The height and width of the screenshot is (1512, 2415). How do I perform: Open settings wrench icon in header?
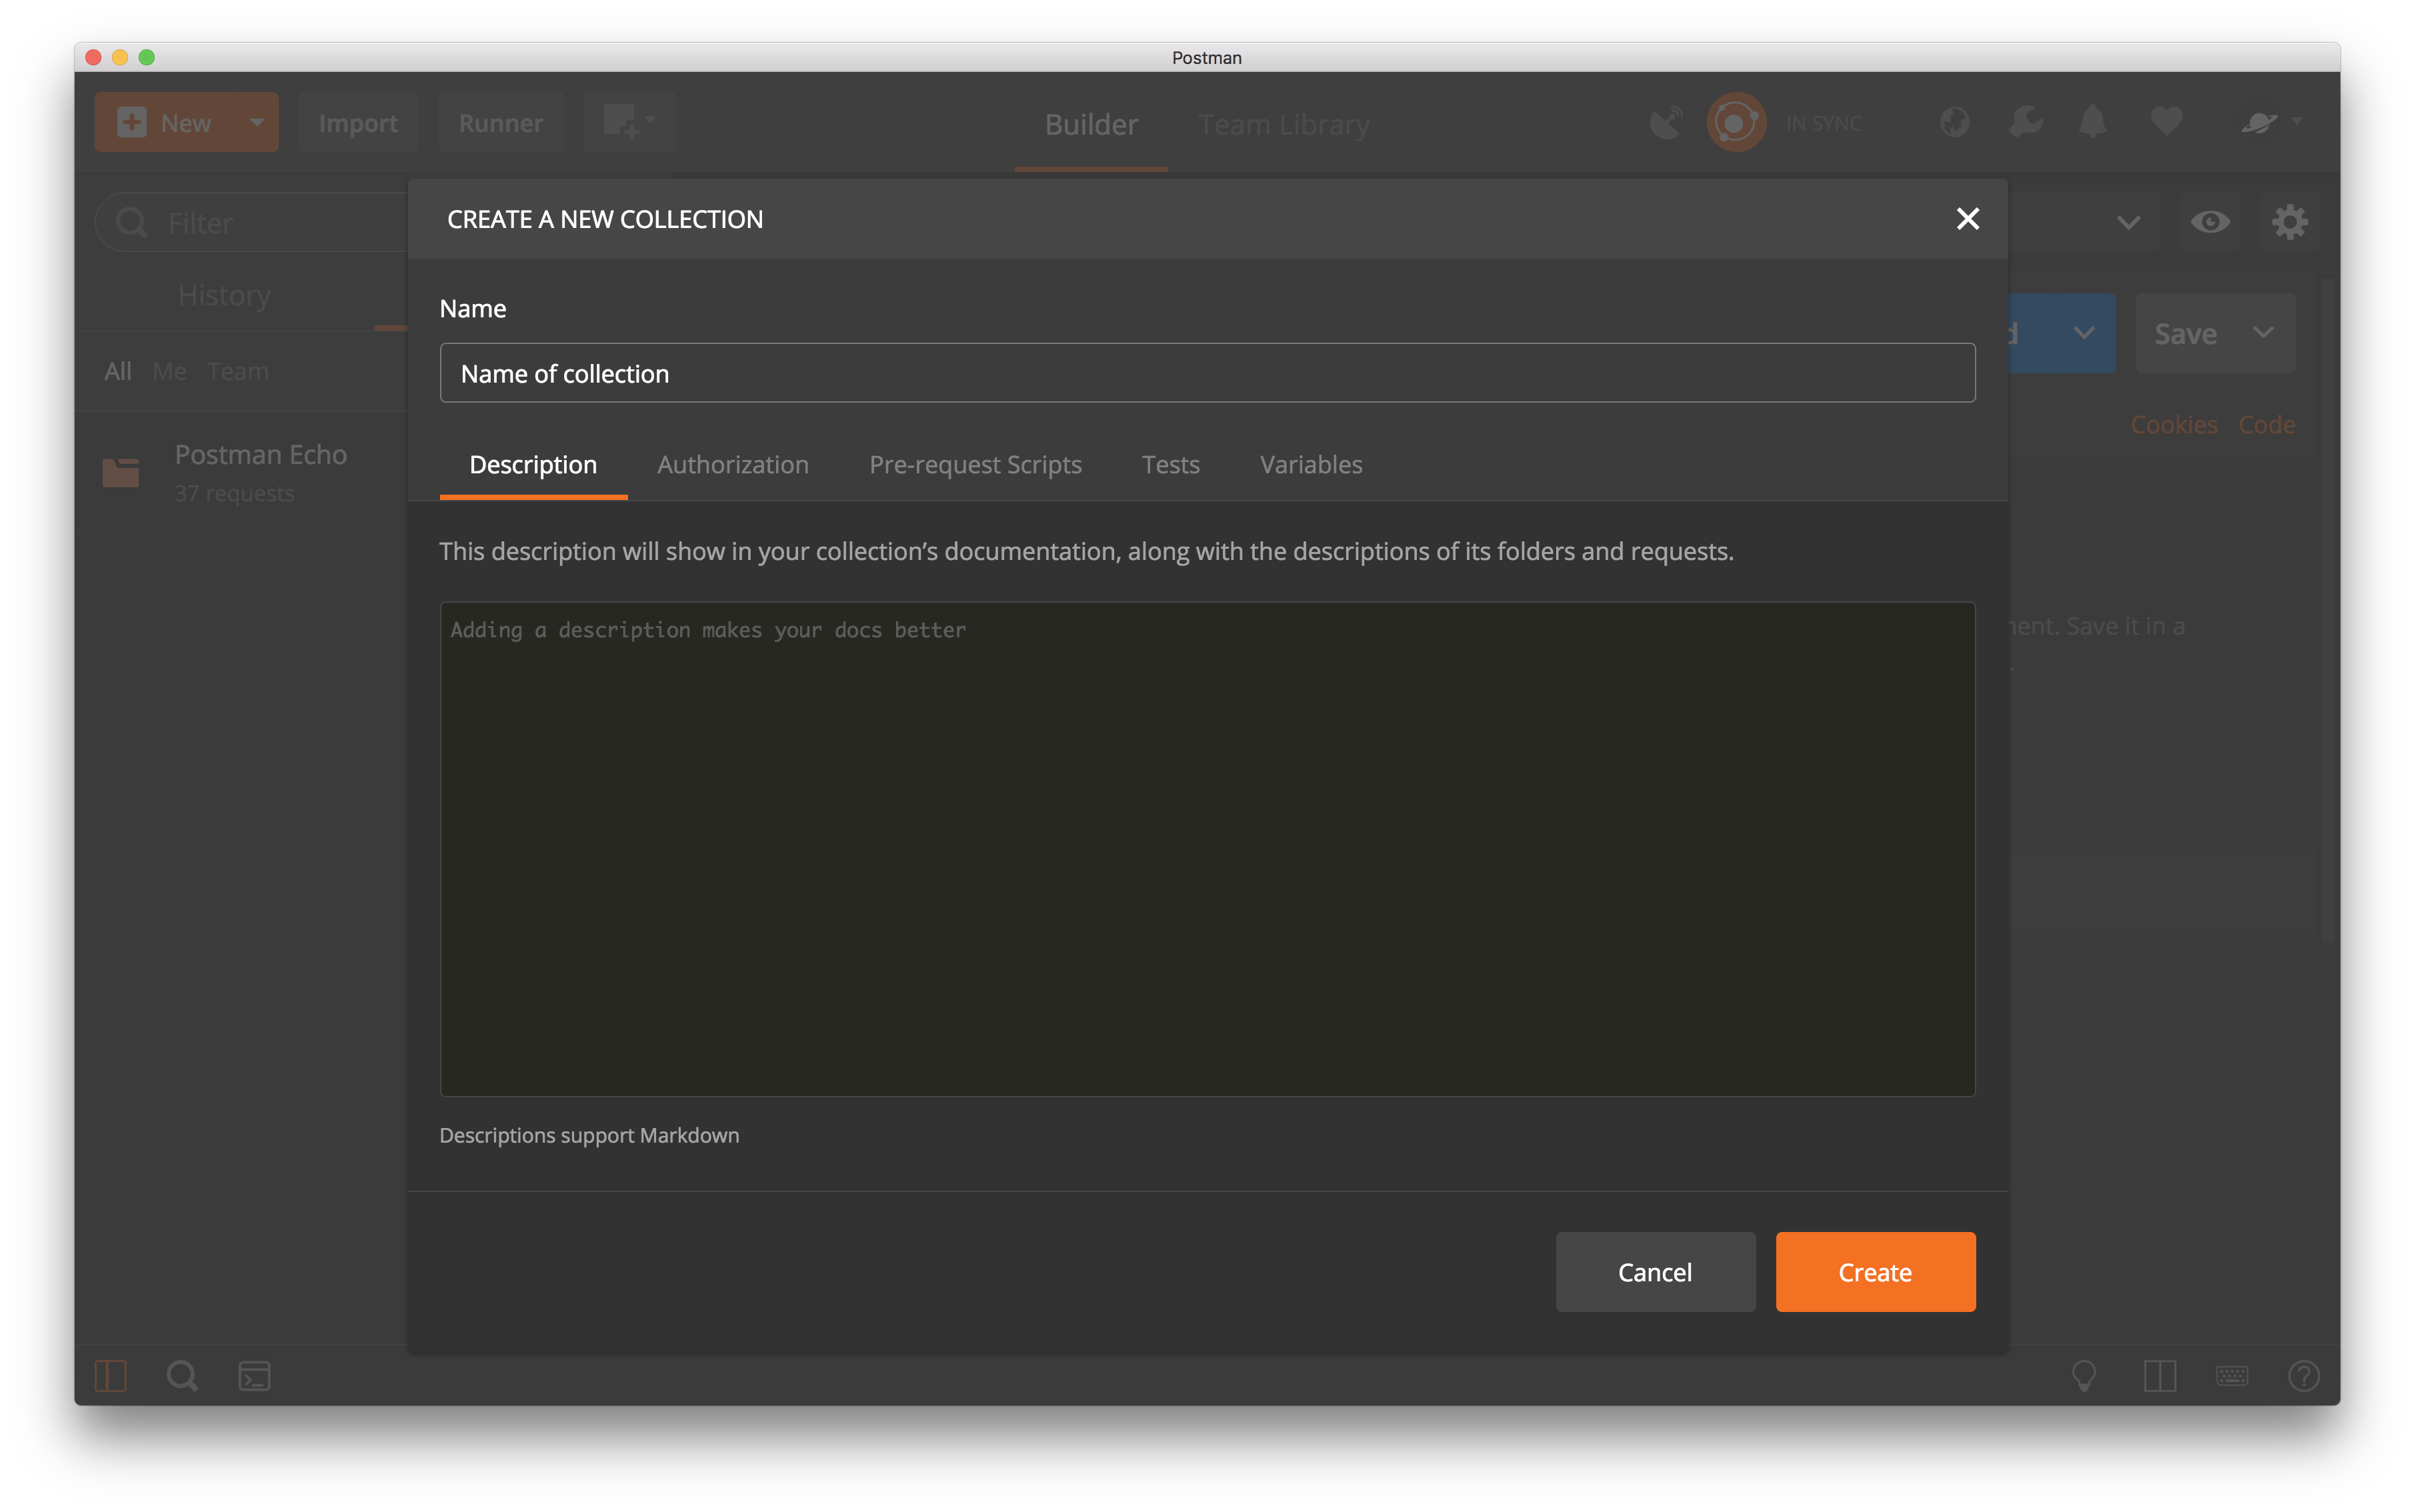[2025, 123]
